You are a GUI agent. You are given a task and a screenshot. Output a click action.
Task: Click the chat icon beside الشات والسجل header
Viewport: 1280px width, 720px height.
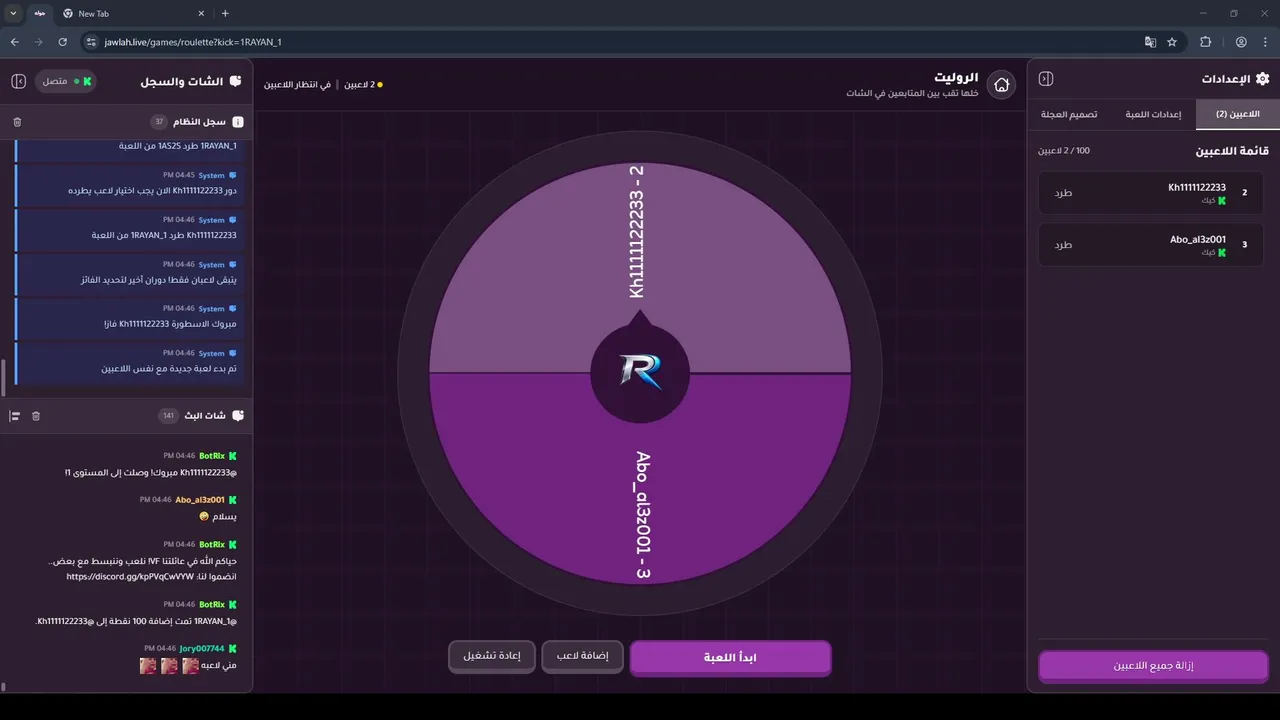(235, 81)
